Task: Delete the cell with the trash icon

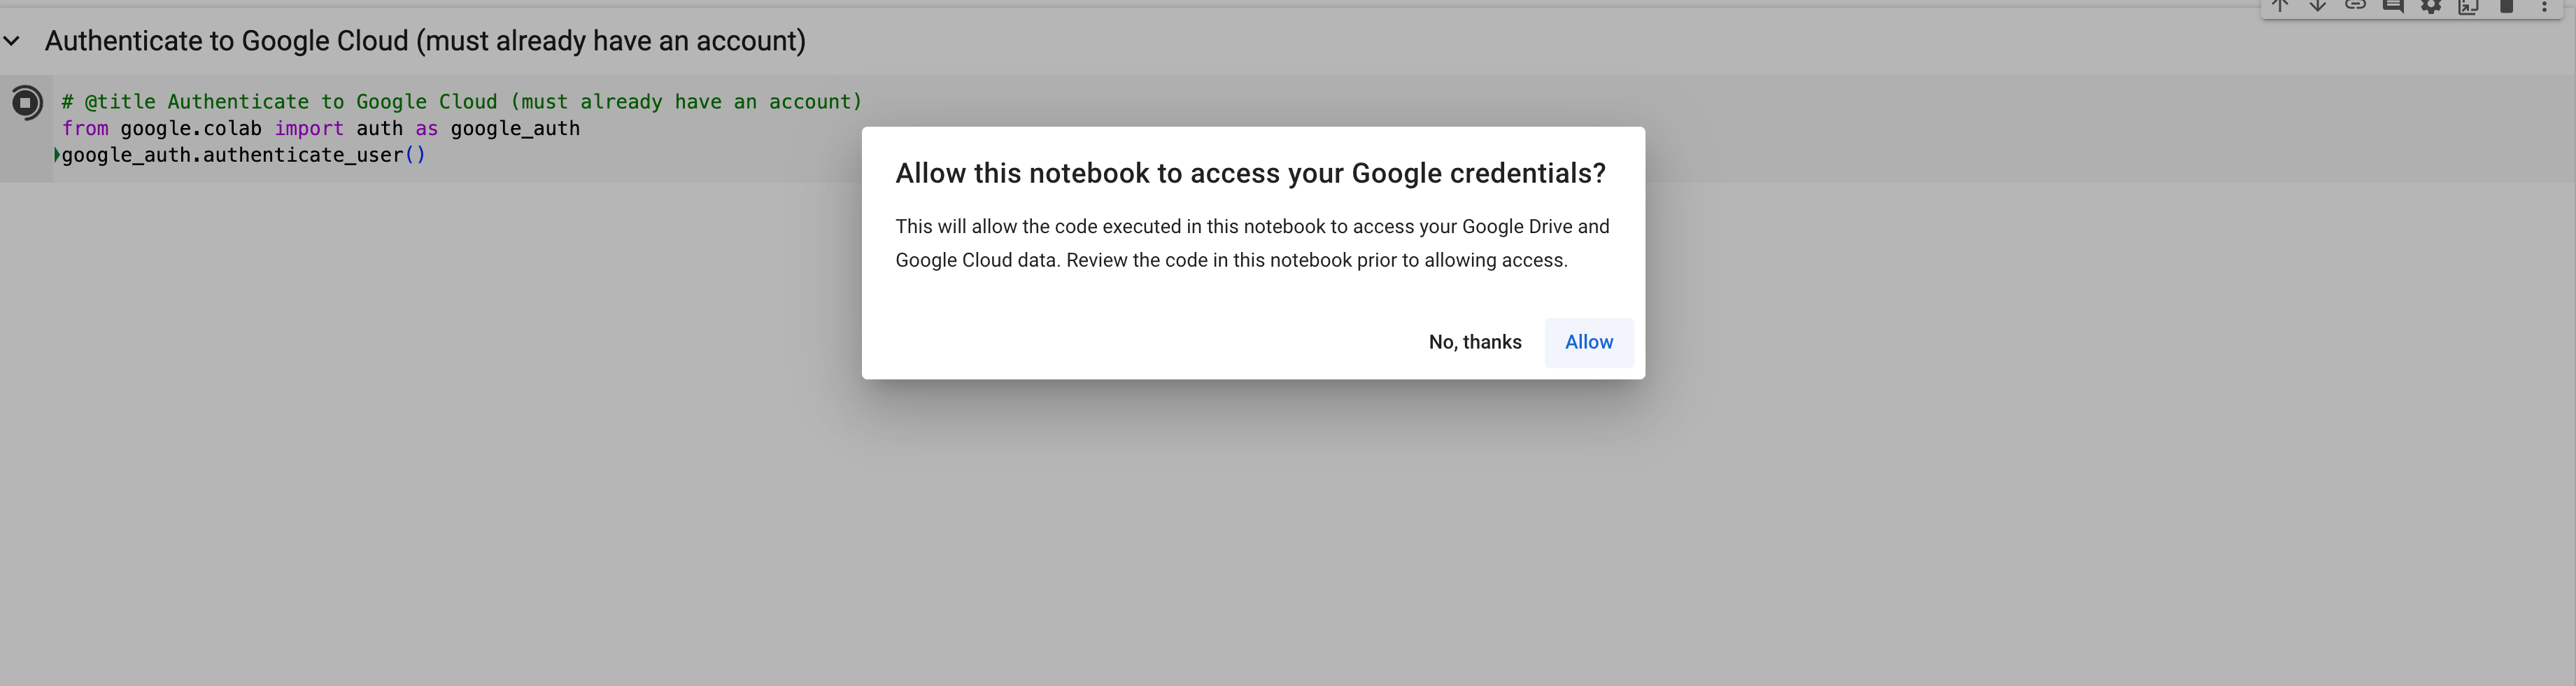Action: coord(2507,6)
